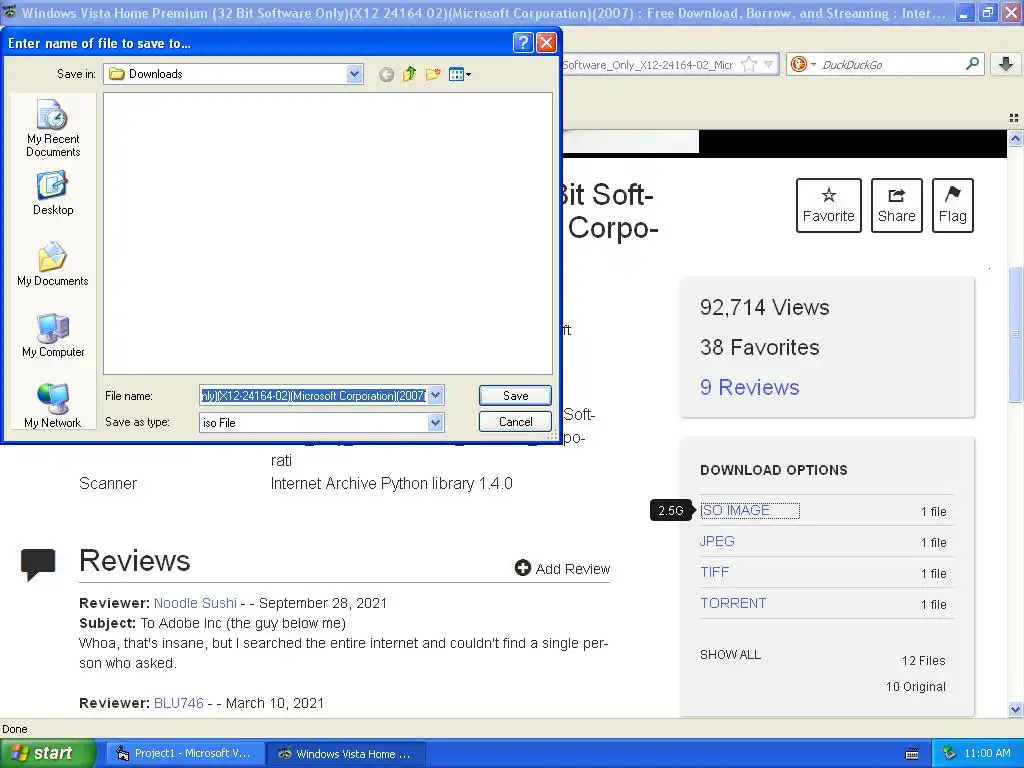The height and width of the screenshot is (768, 1024).
Task: Click the Internet Archive Python library 1.4.0 value
Action: pos(391,483)
